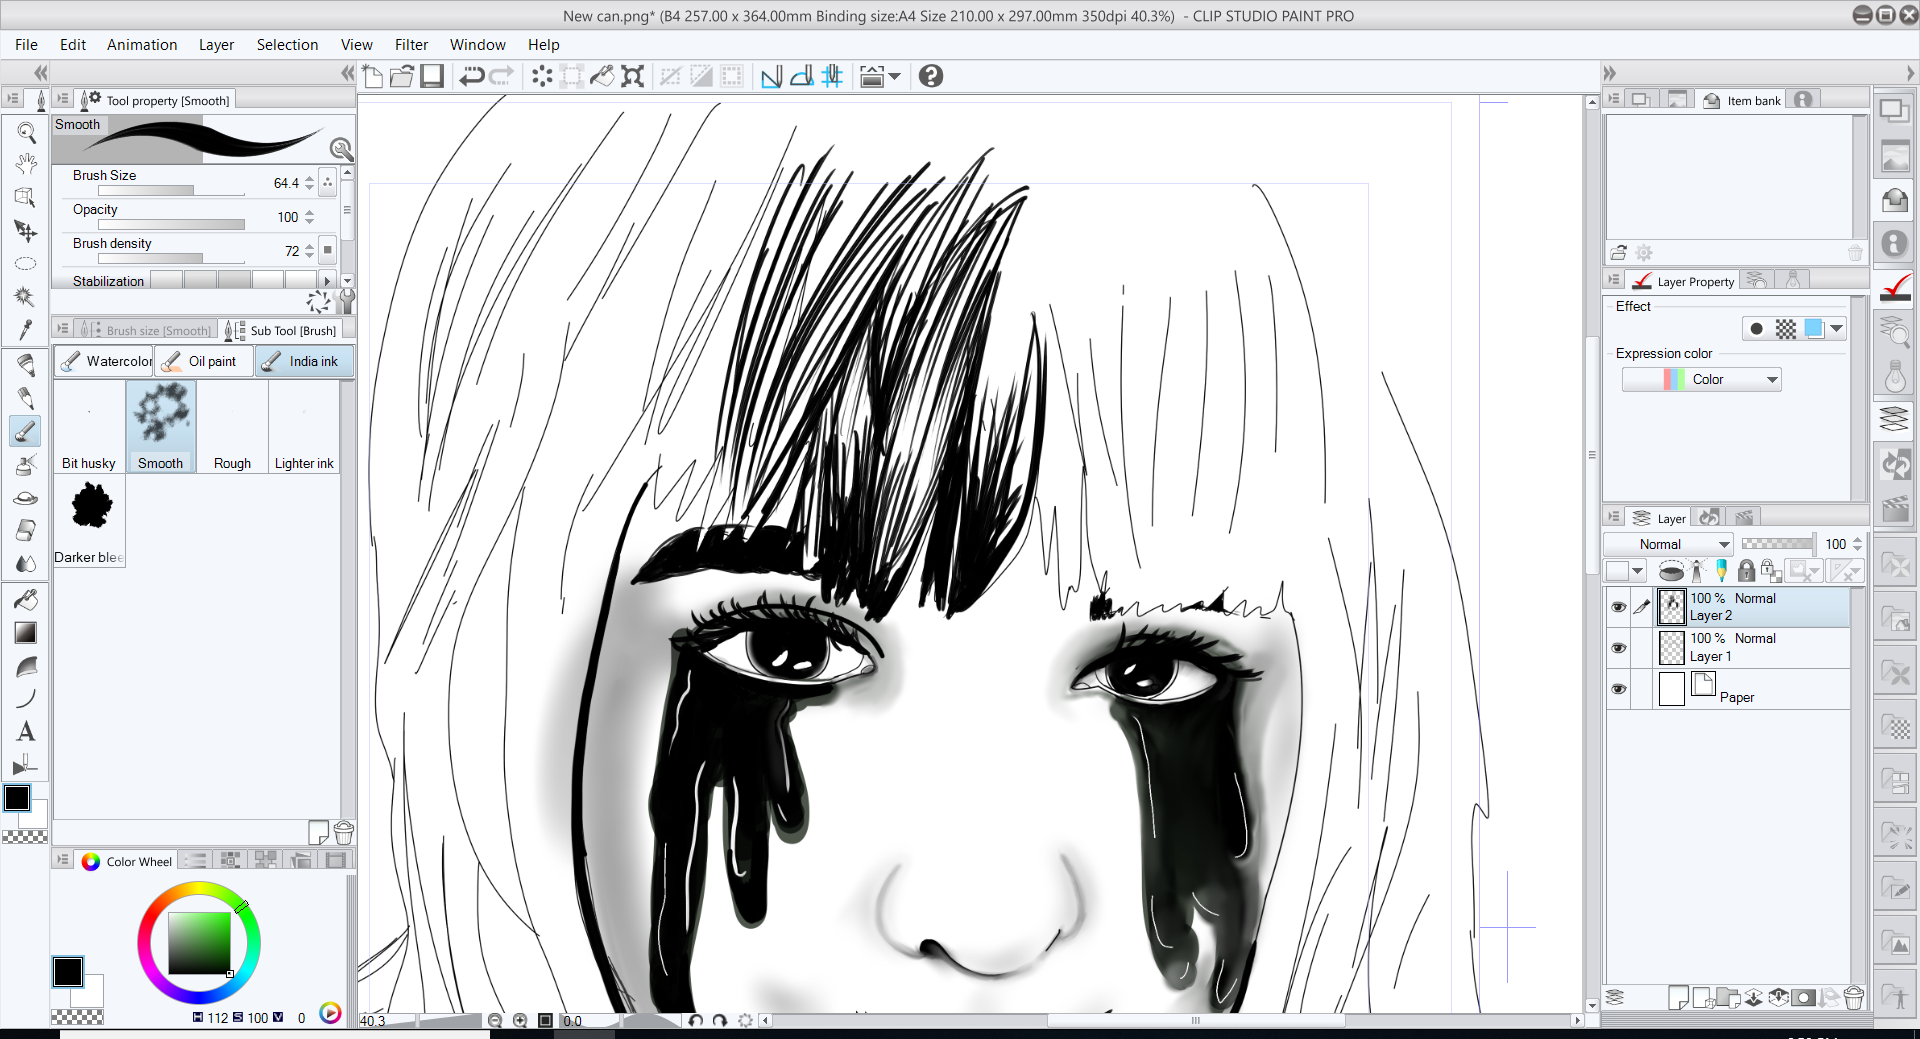Viewport: 1920px width, 1039px height.
Task: Open the Filter menu
Action: (411, 45)
